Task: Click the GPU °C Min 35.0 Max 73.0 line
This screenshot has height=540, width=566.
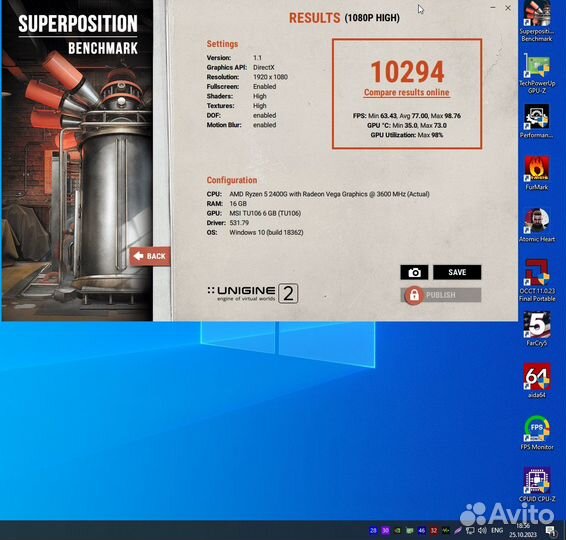Action: [x=406, y=126]
